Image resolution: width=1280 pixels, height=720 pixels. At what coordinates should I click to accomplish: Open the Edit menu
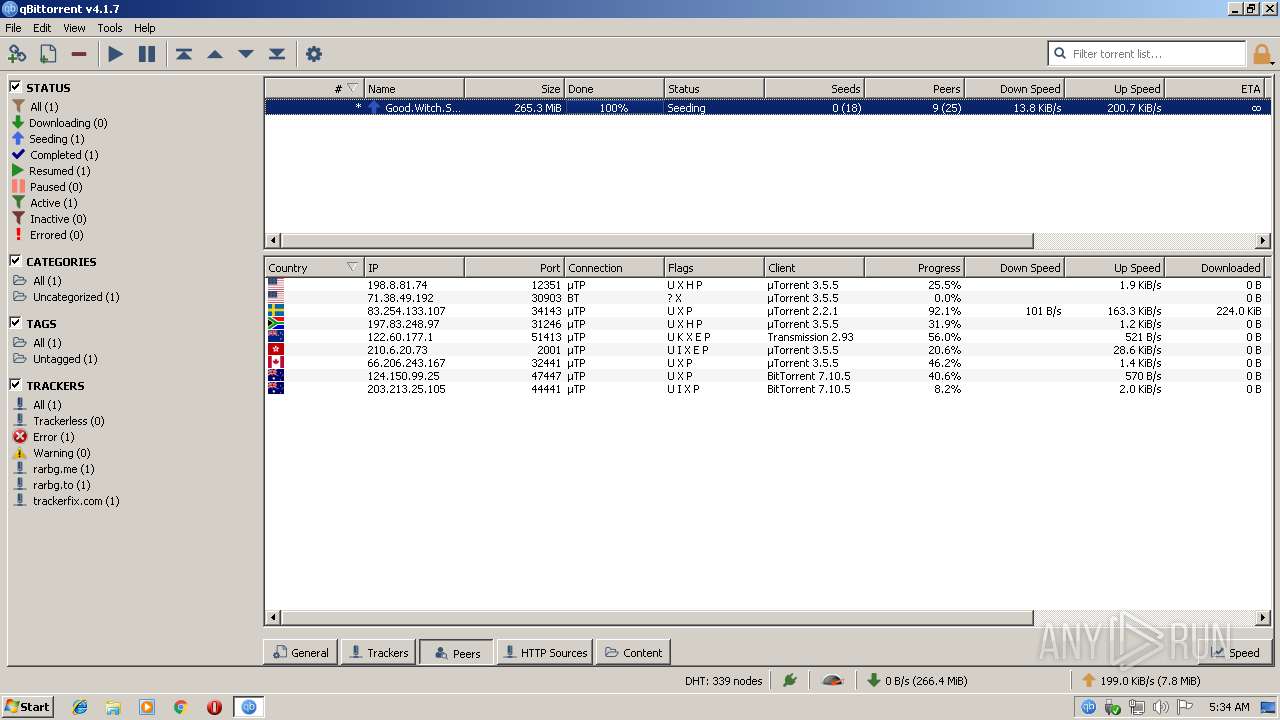42,28
